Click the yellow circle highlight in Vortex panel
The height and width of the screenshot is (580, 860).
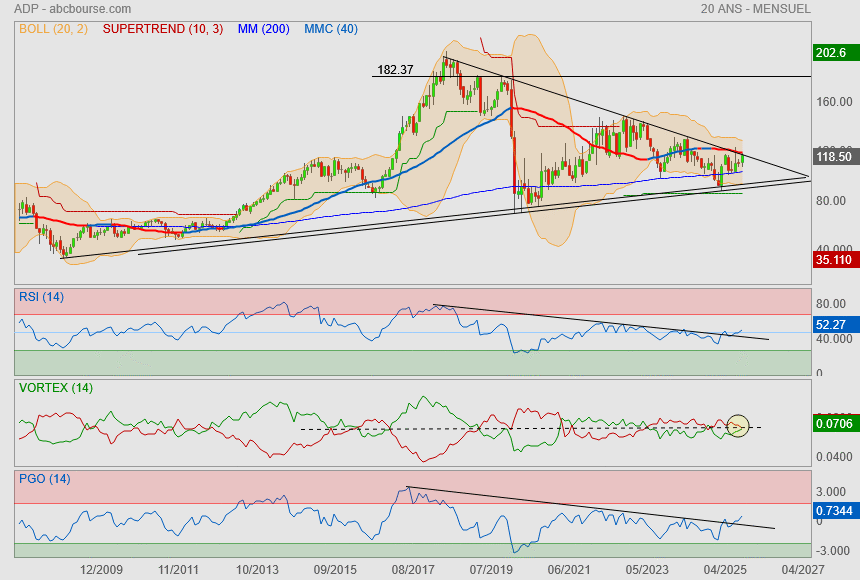tap(738, 426)
